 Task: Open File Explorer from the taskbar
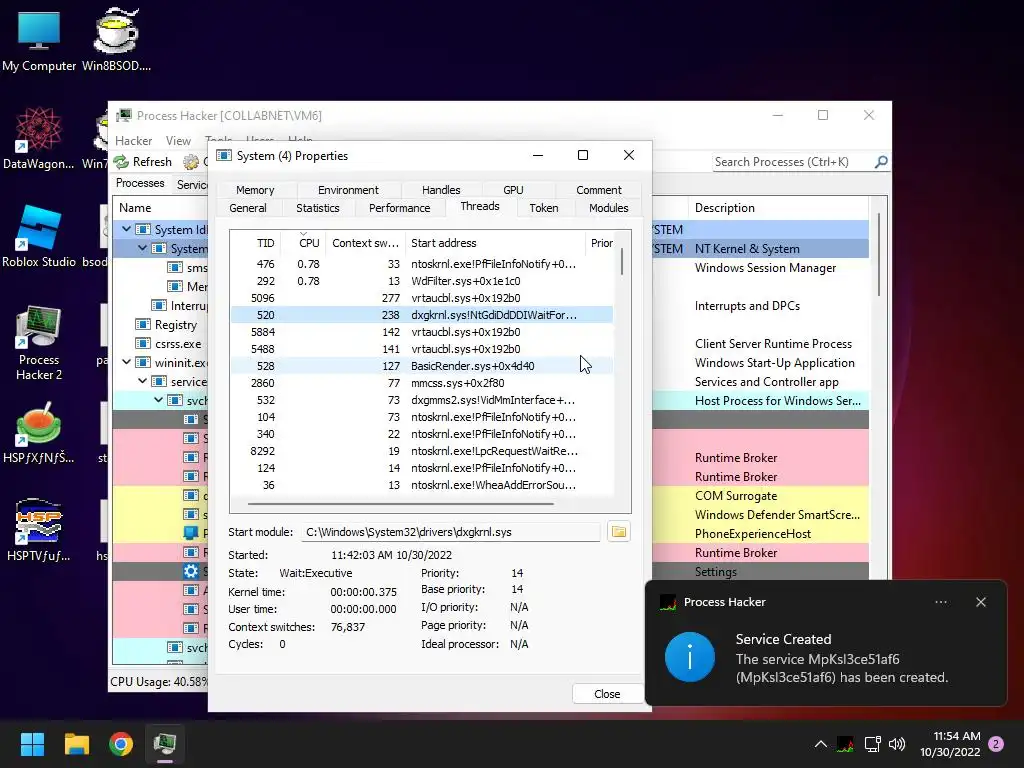click(76, 744)
